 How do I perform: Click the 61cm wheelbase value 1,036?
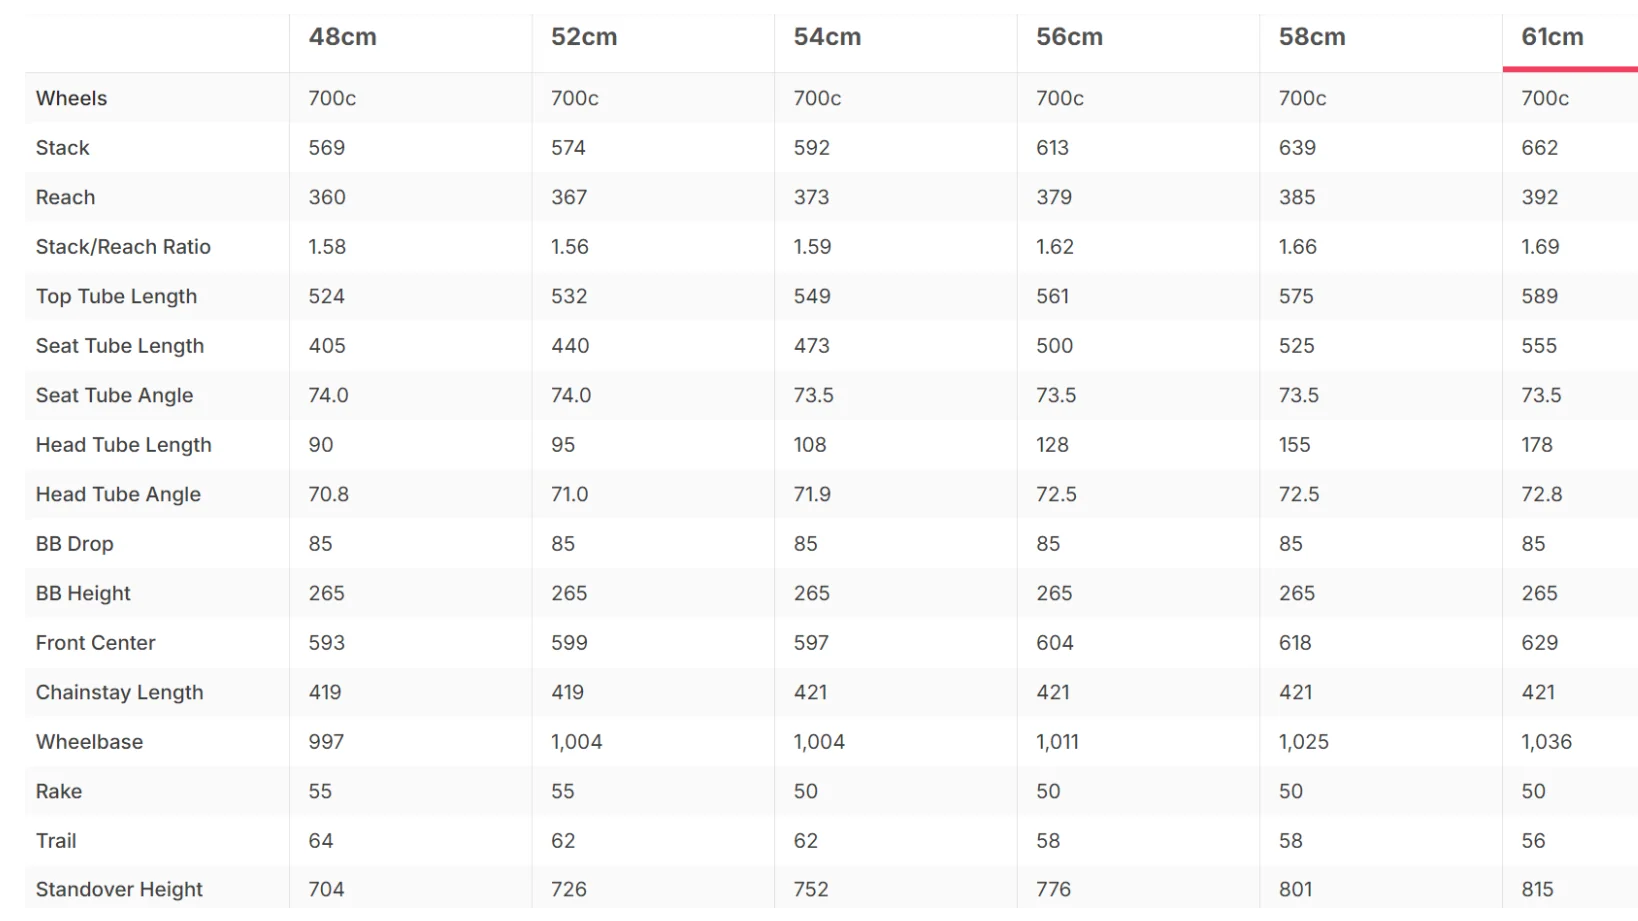(1546, 742)
